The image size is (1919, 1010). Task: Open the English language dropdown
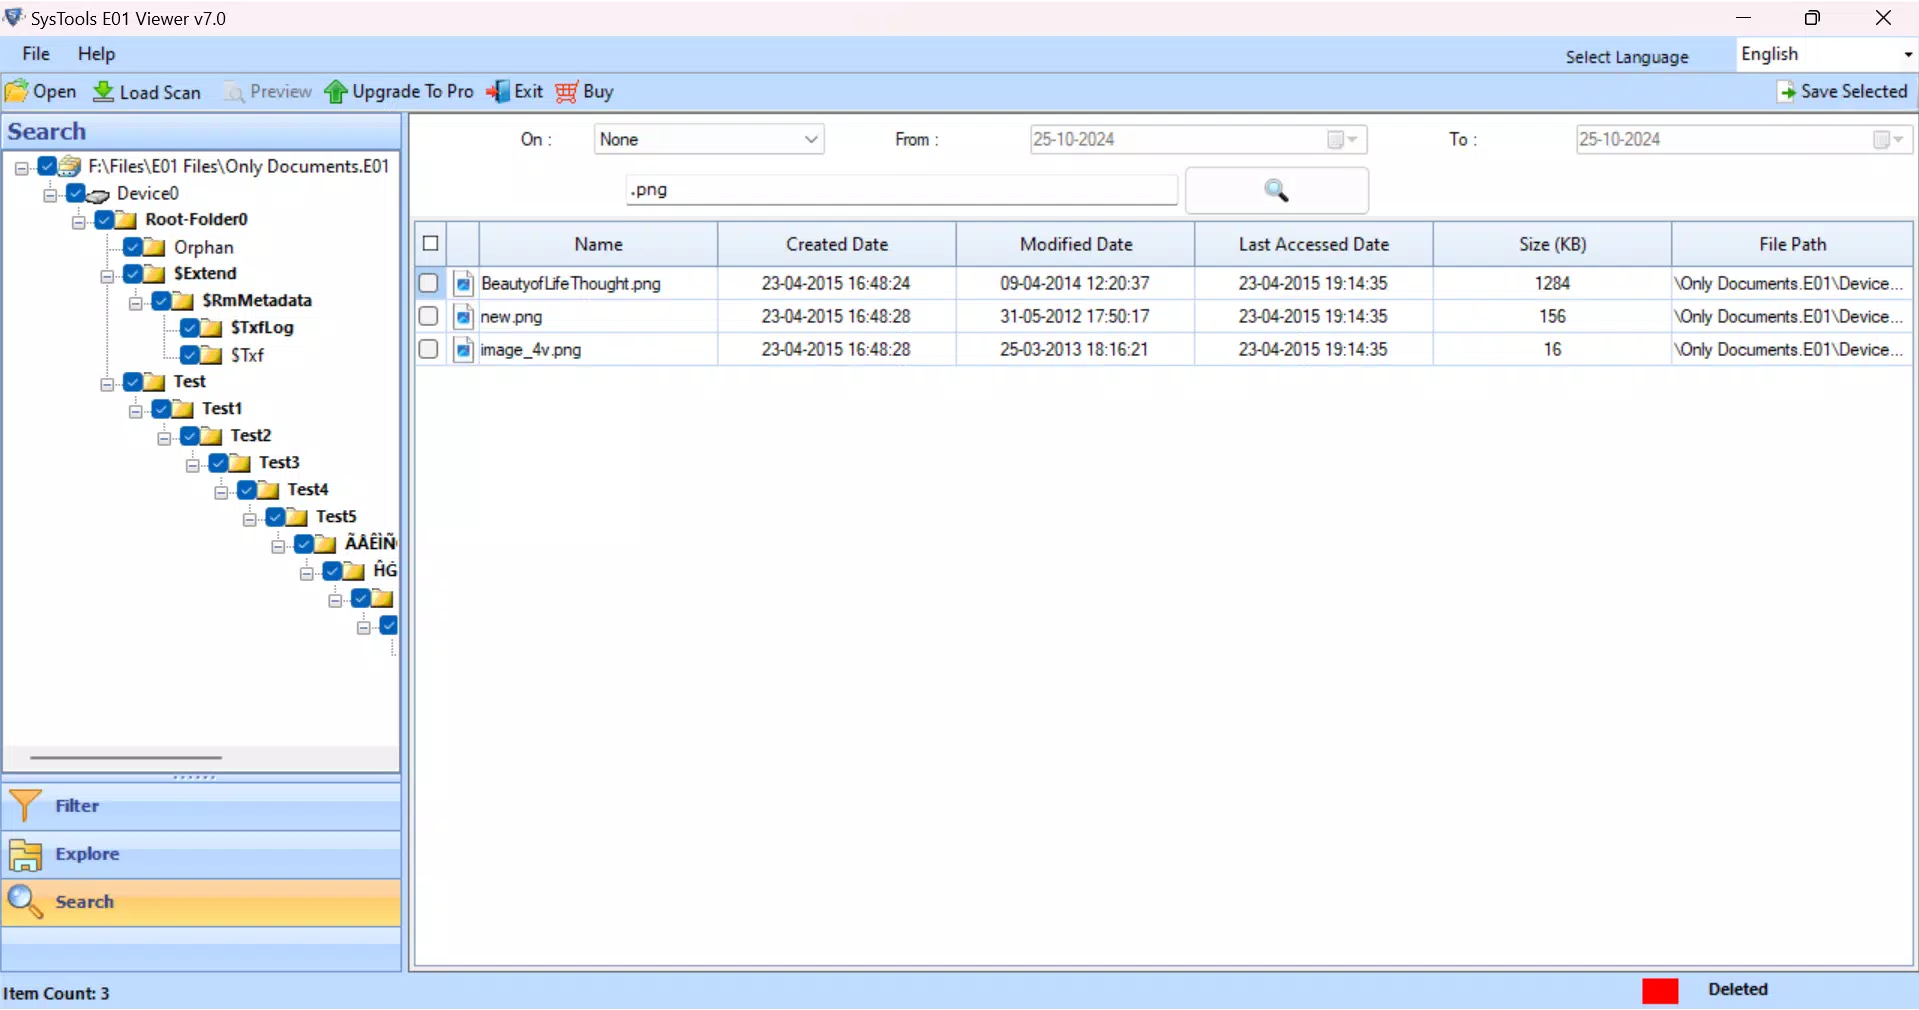[1827, 54]
